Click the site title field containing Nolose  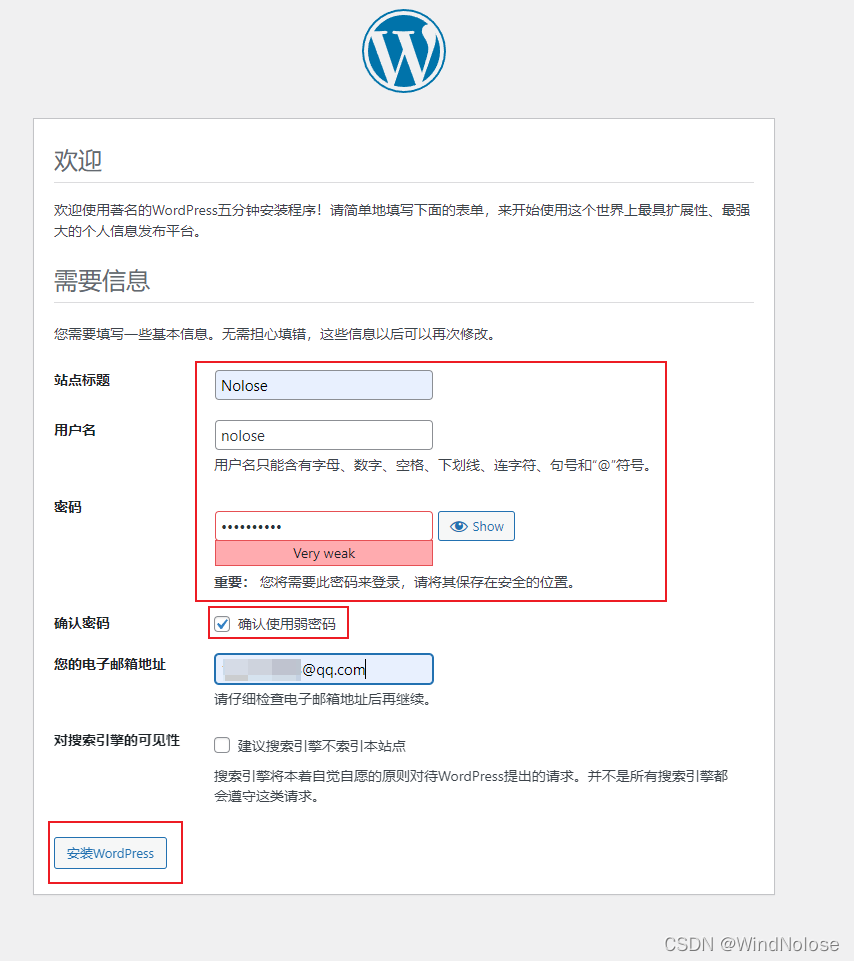[324, 386]
